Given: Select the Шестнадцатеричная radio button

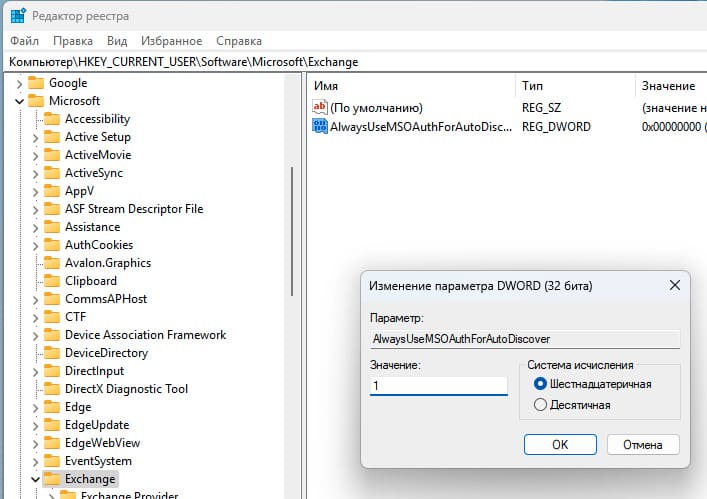Looking at the screenshot, I should (x=541, y=384).
